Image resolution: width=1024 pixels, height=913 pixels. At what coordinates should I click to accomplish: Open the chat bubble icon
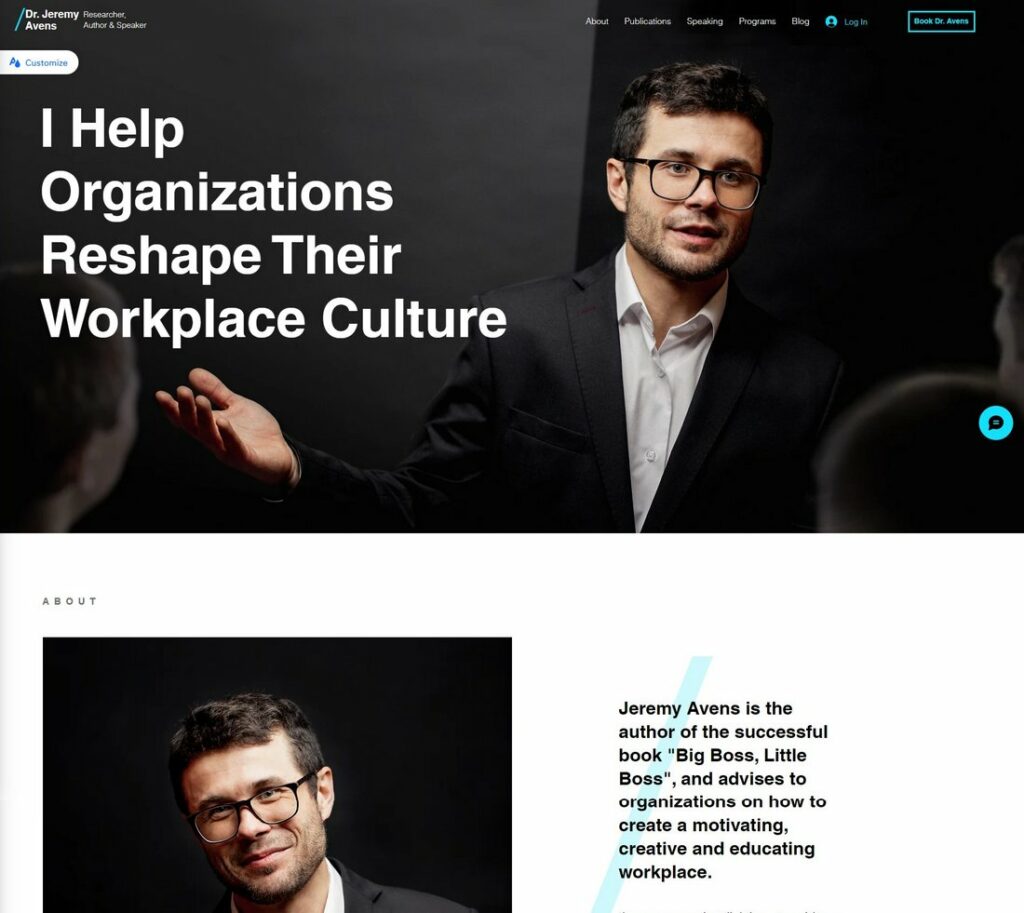click(995, 423)
